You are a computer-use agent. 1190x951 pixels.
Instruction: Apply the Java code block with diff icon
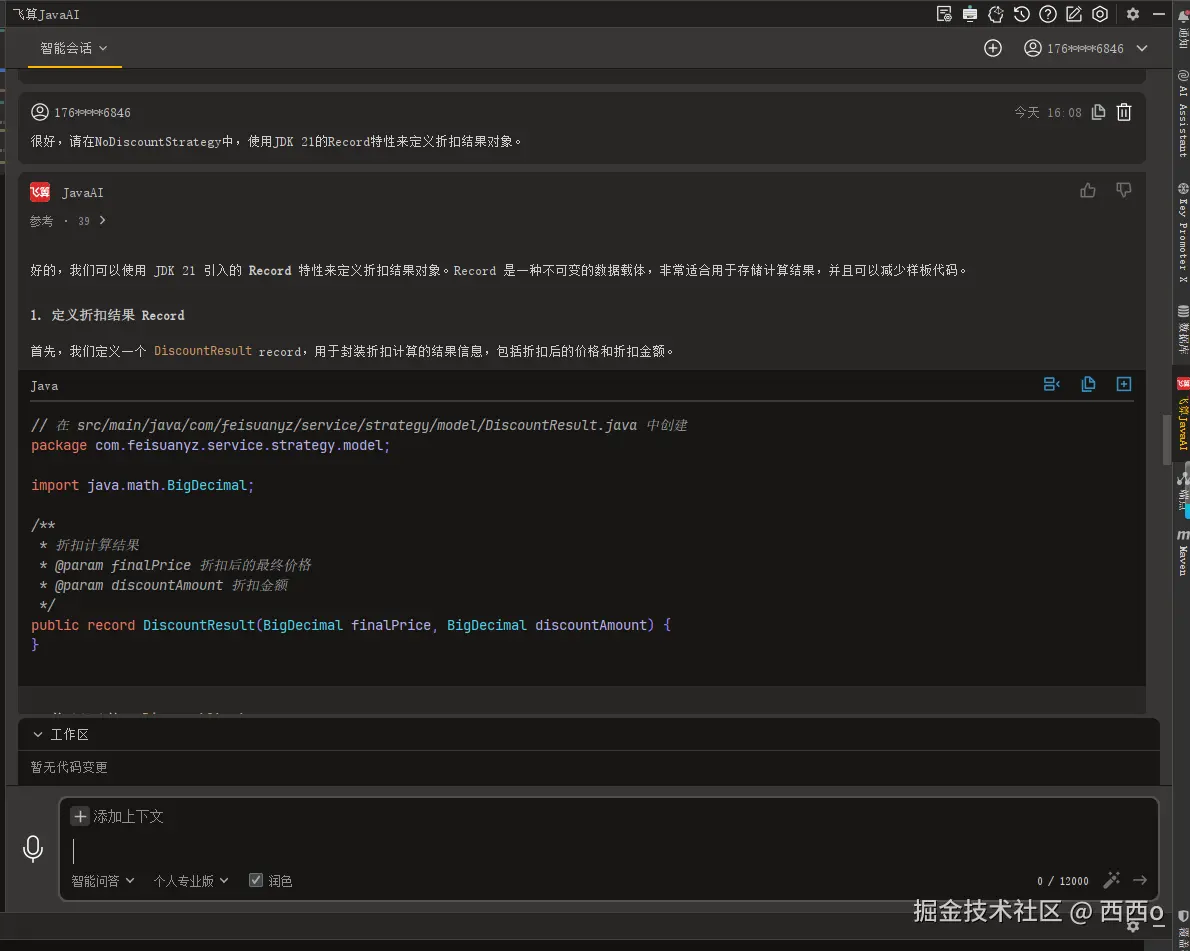coord(1051,384)
